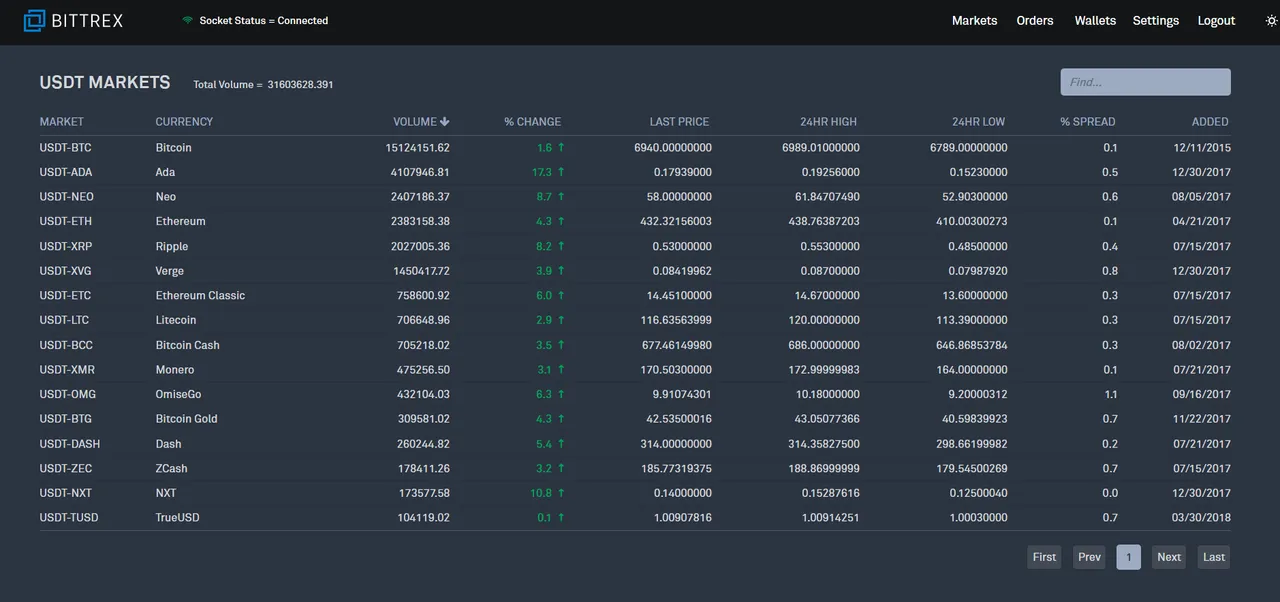Screen dimensions: 1280x602
Task: Open the USDT-LTC market
Action: [65, 320]
